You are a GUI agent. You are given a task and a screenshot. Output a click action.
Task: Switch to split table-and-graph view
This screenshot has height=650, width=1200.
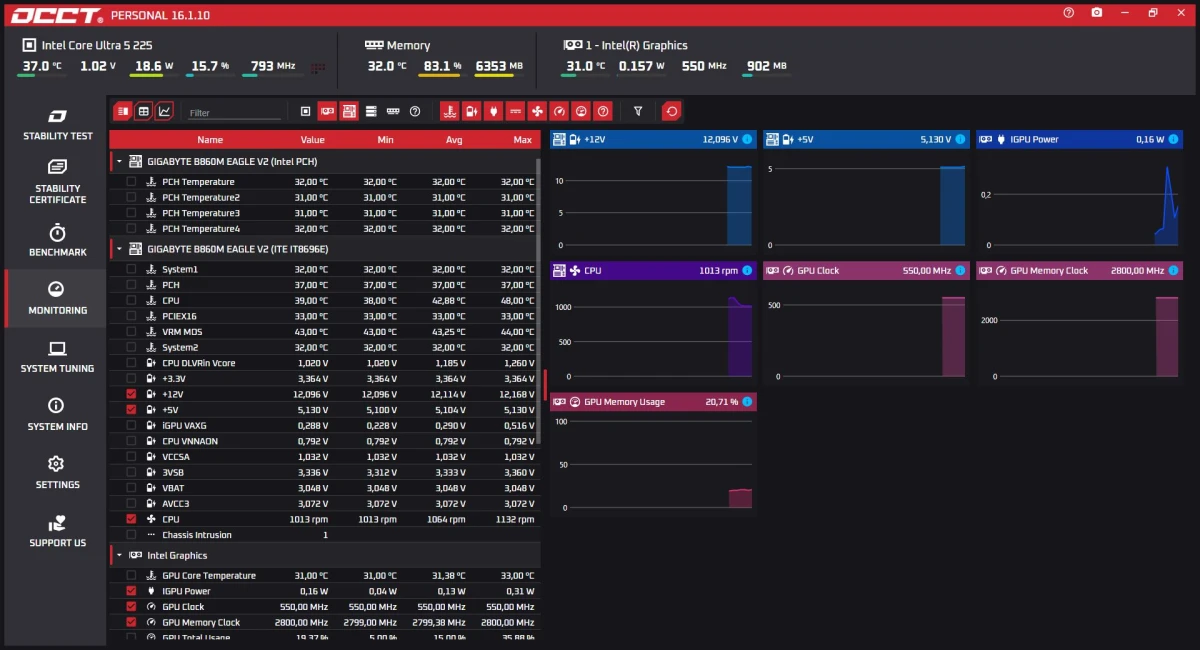tap(122, 111)
